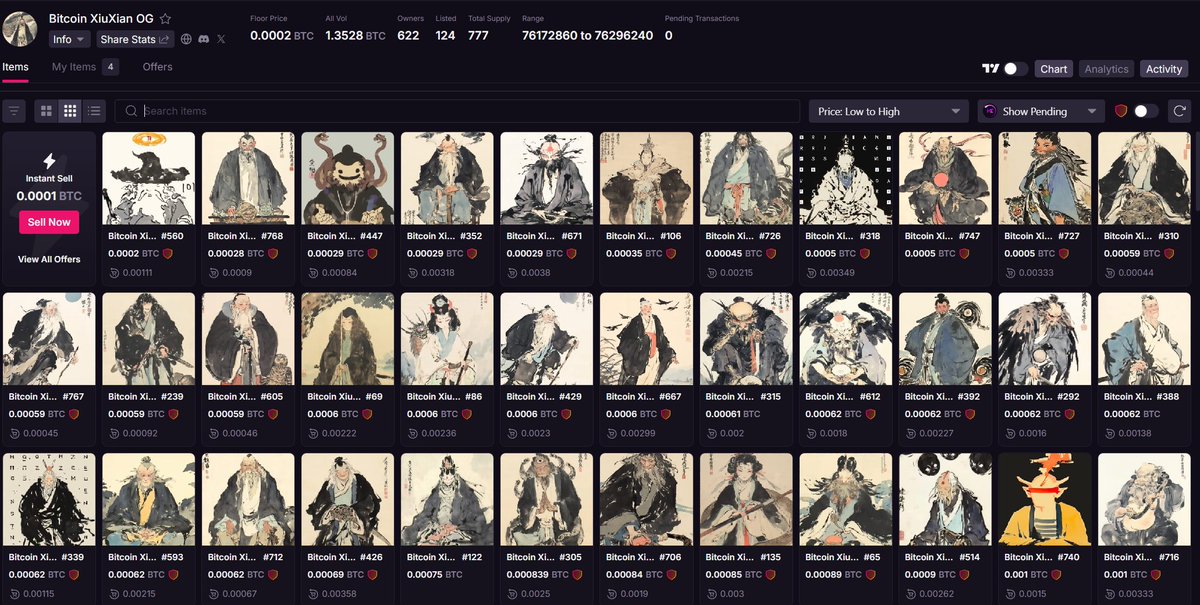Switch to the Offers tab
The width and height of the screenshot is (1200, 605).
157,67
